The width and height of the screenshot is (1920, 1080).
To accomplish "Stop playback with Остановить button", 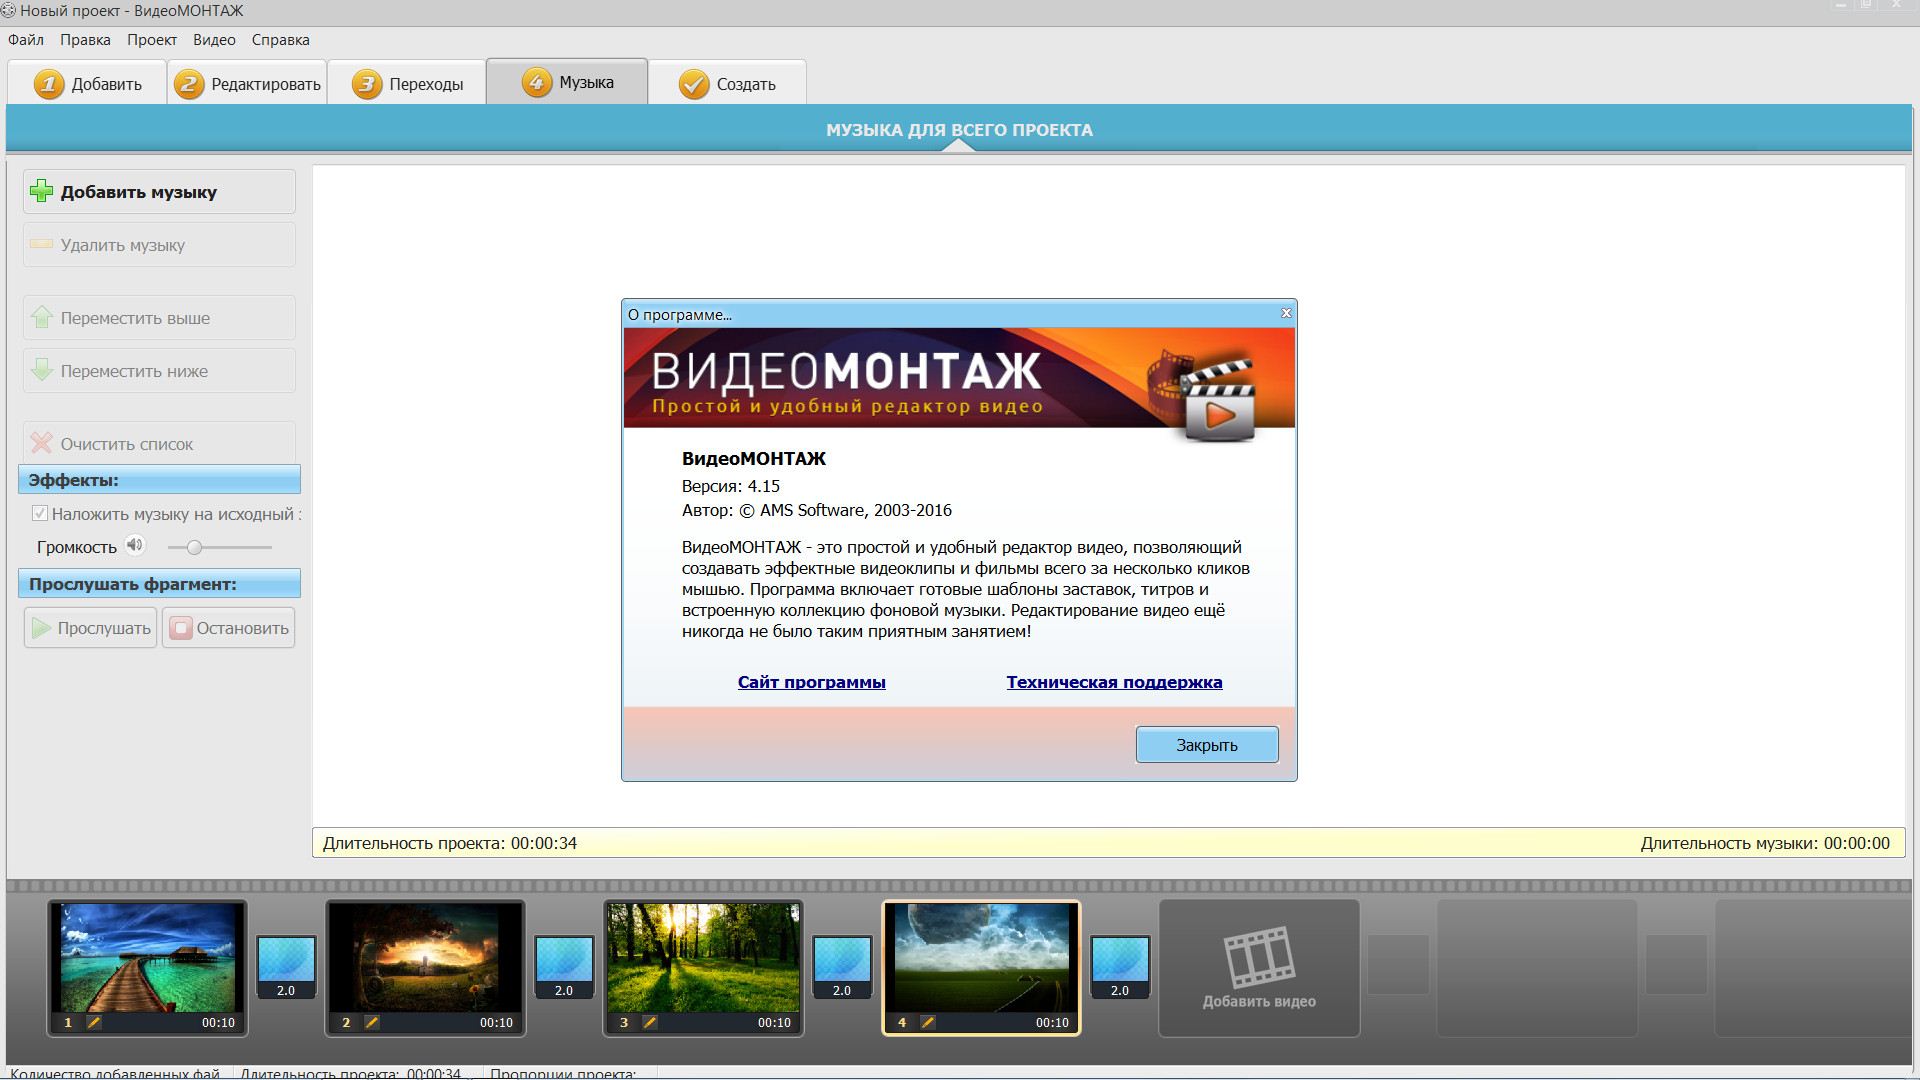I will pos(229,628).
